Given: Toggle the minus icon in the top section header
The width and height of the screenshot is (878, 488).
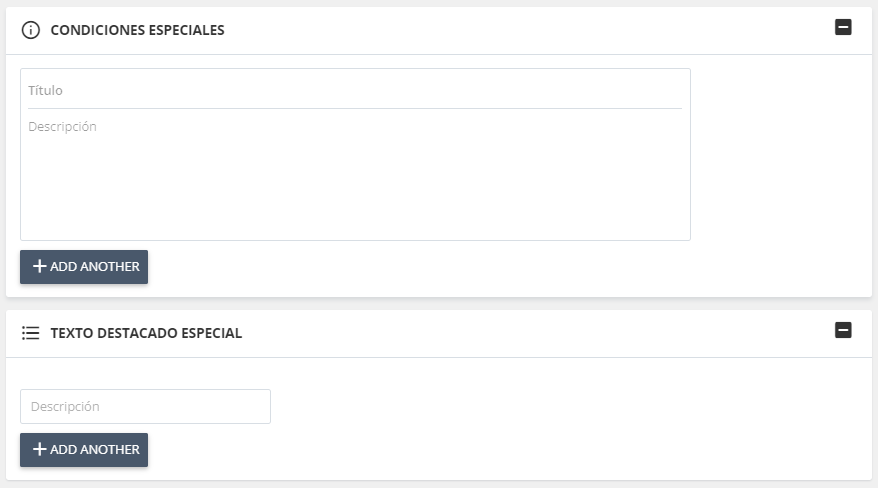Looking at the screenshot, I should click(x=843, y=27).
